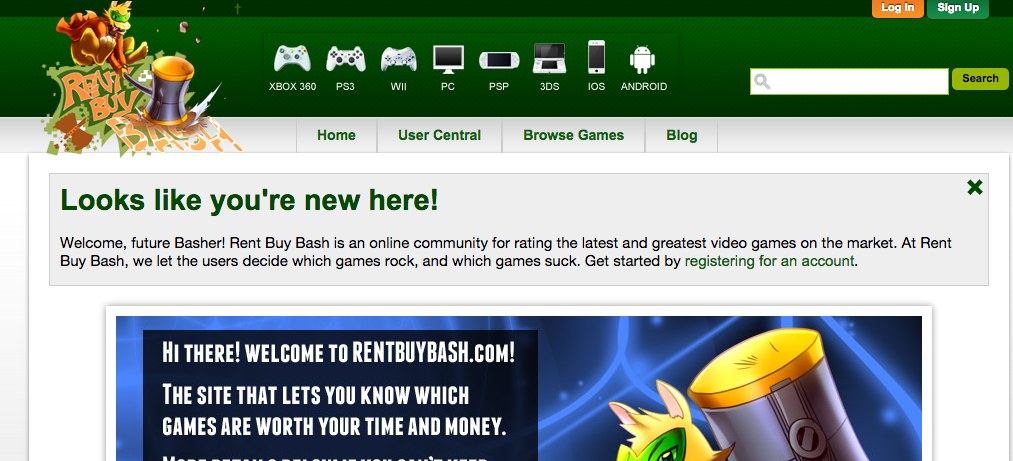Go to the User Central tab
1013x461 pixels.
(x=439, y=136)
